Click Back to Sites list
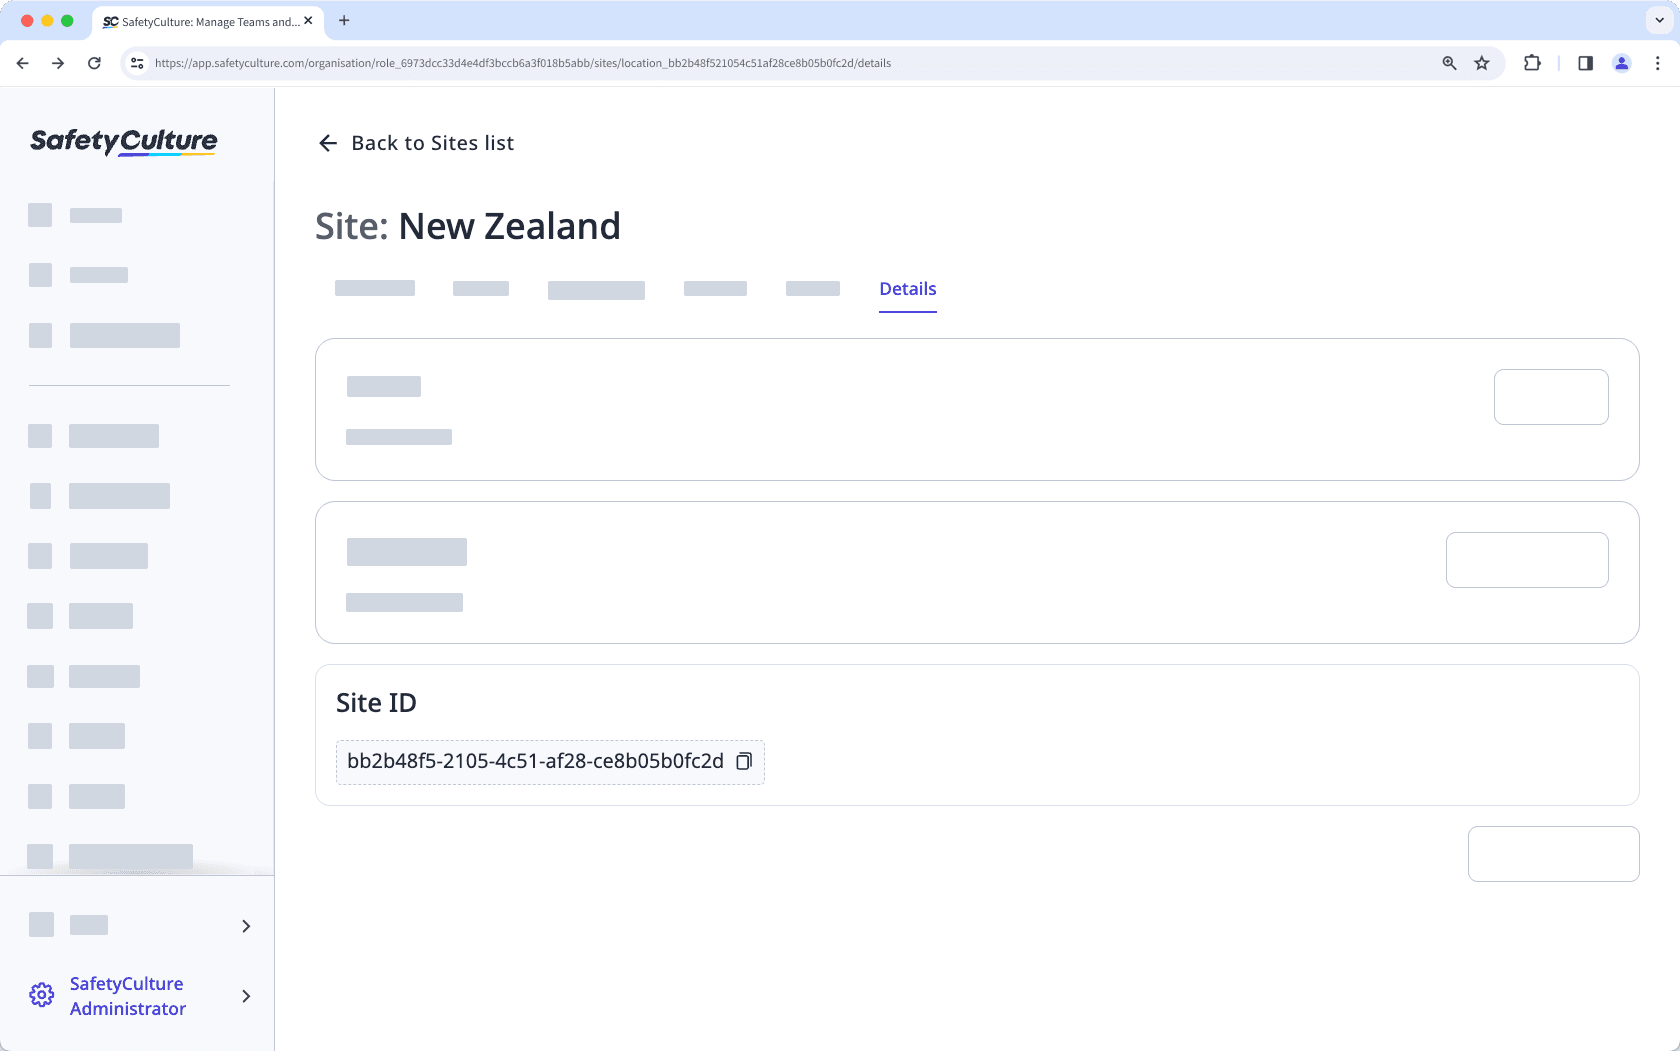Image resolution: width=1680 pixels, height=1051 pixels. click(432, 143)
